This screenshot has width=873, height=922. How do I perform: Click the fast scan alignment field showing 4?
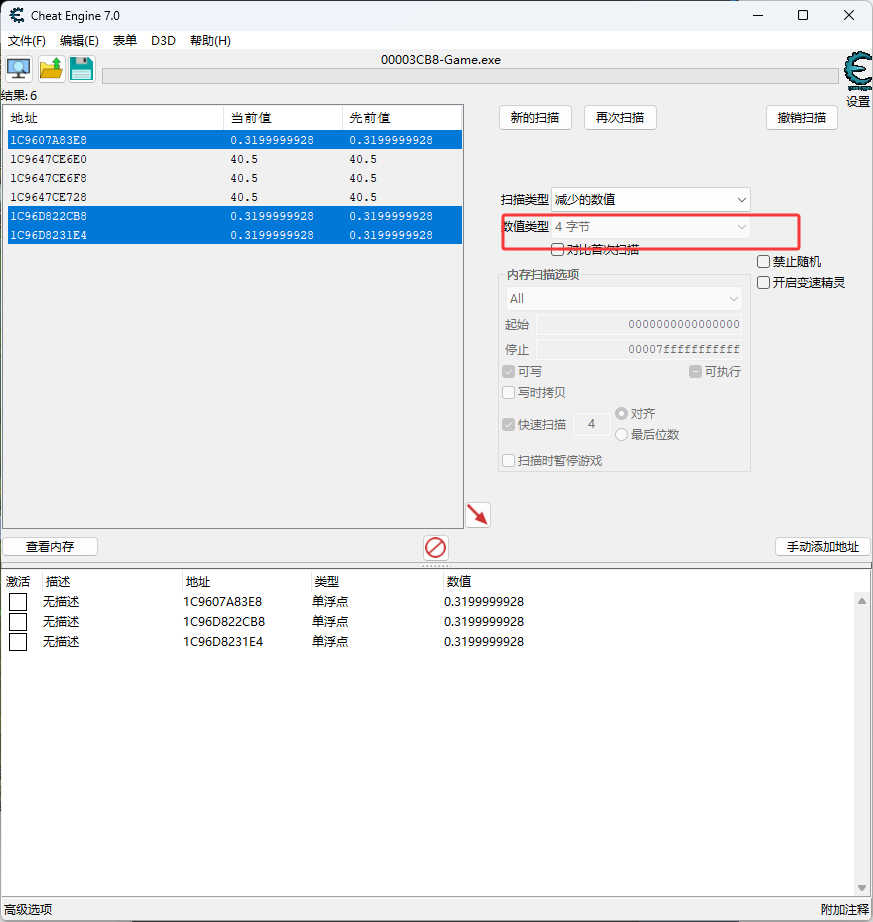(x=591, y=424)
